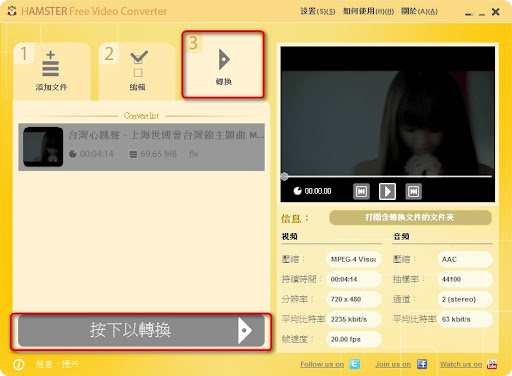
Task: Open step 3 轉換 tab
Action: 223,64
